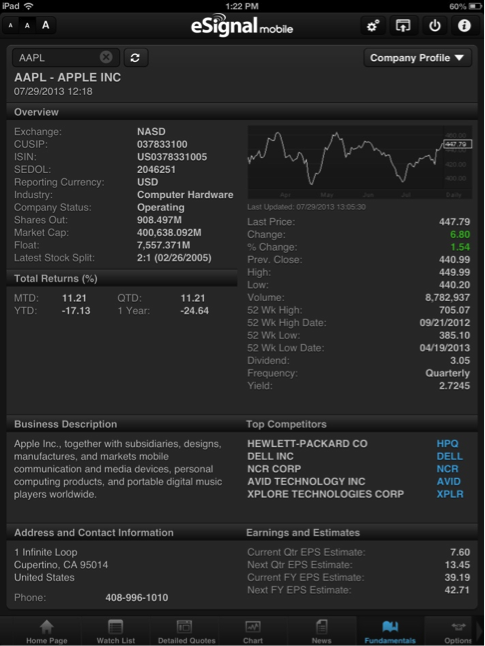Image resolution: width=485 pixels, height=646 pixels.
Task: Open competitor ticker NCR
Action: (447, 469)
